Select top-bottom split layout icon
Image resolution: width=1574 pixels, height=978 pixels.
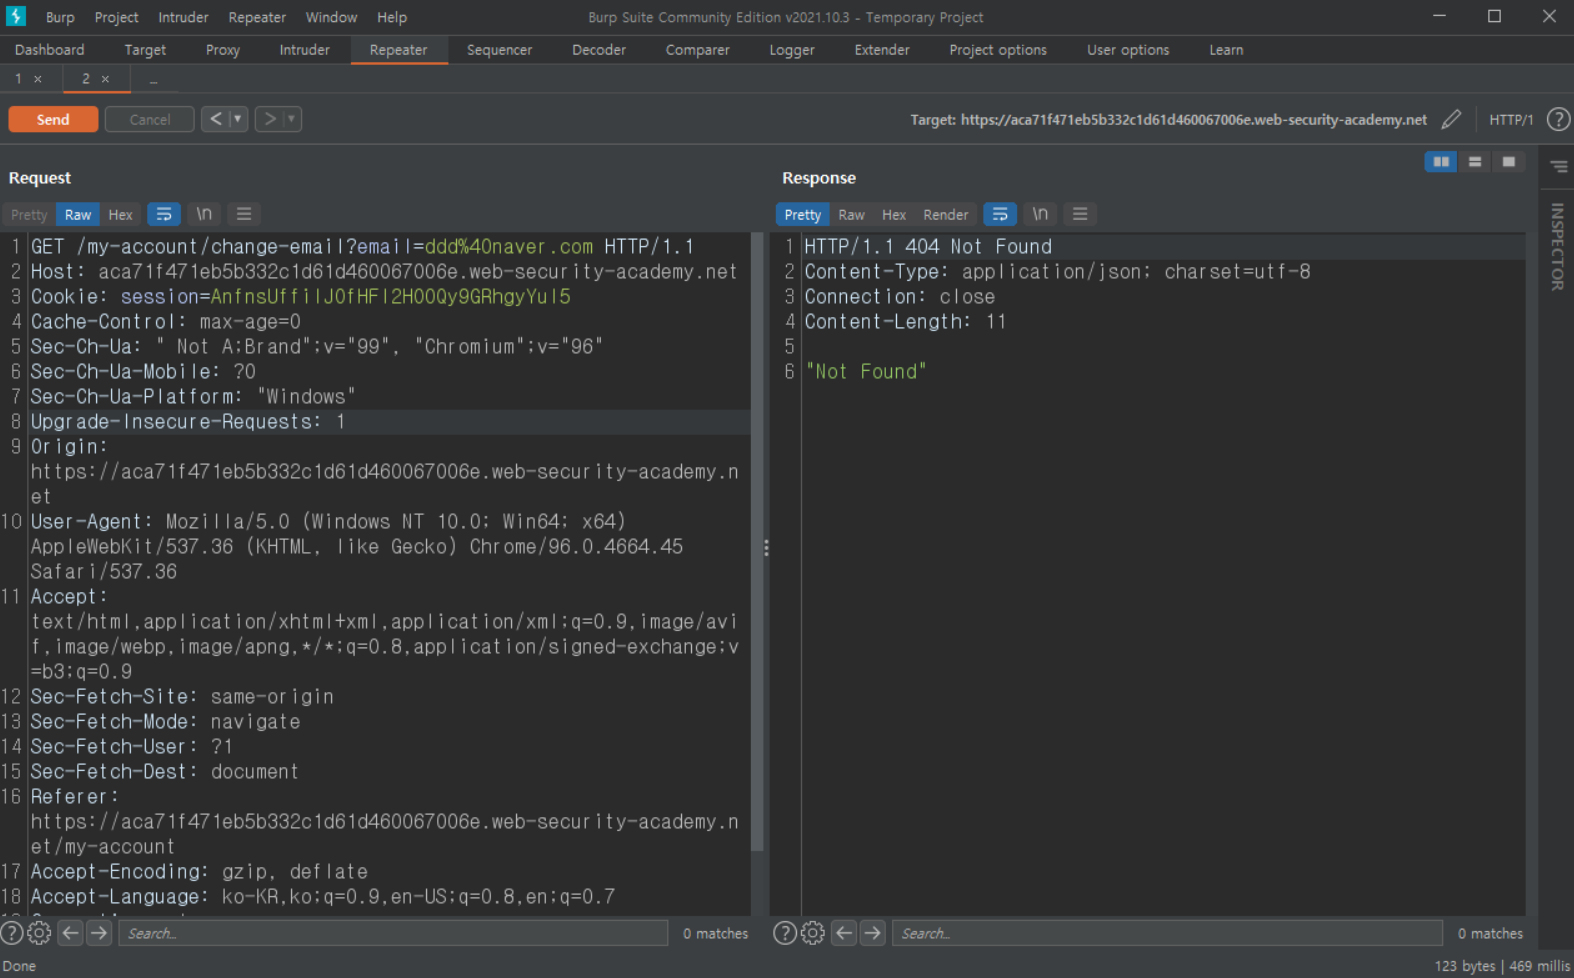(x=1475, y=162)
